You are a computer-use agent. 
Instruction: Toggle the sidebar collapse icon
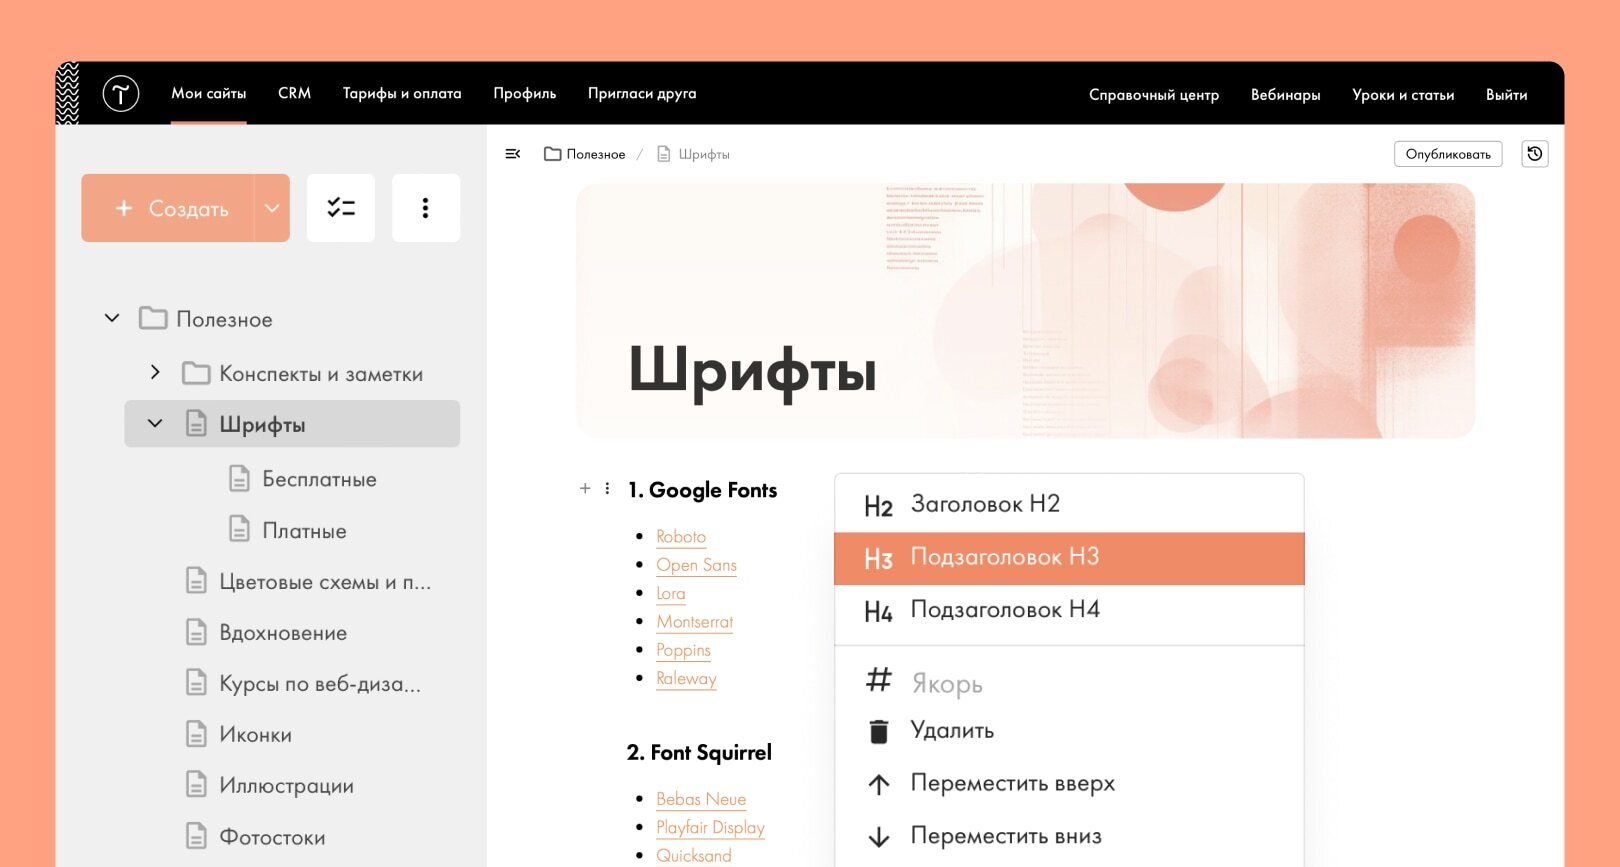coord(513,154)
